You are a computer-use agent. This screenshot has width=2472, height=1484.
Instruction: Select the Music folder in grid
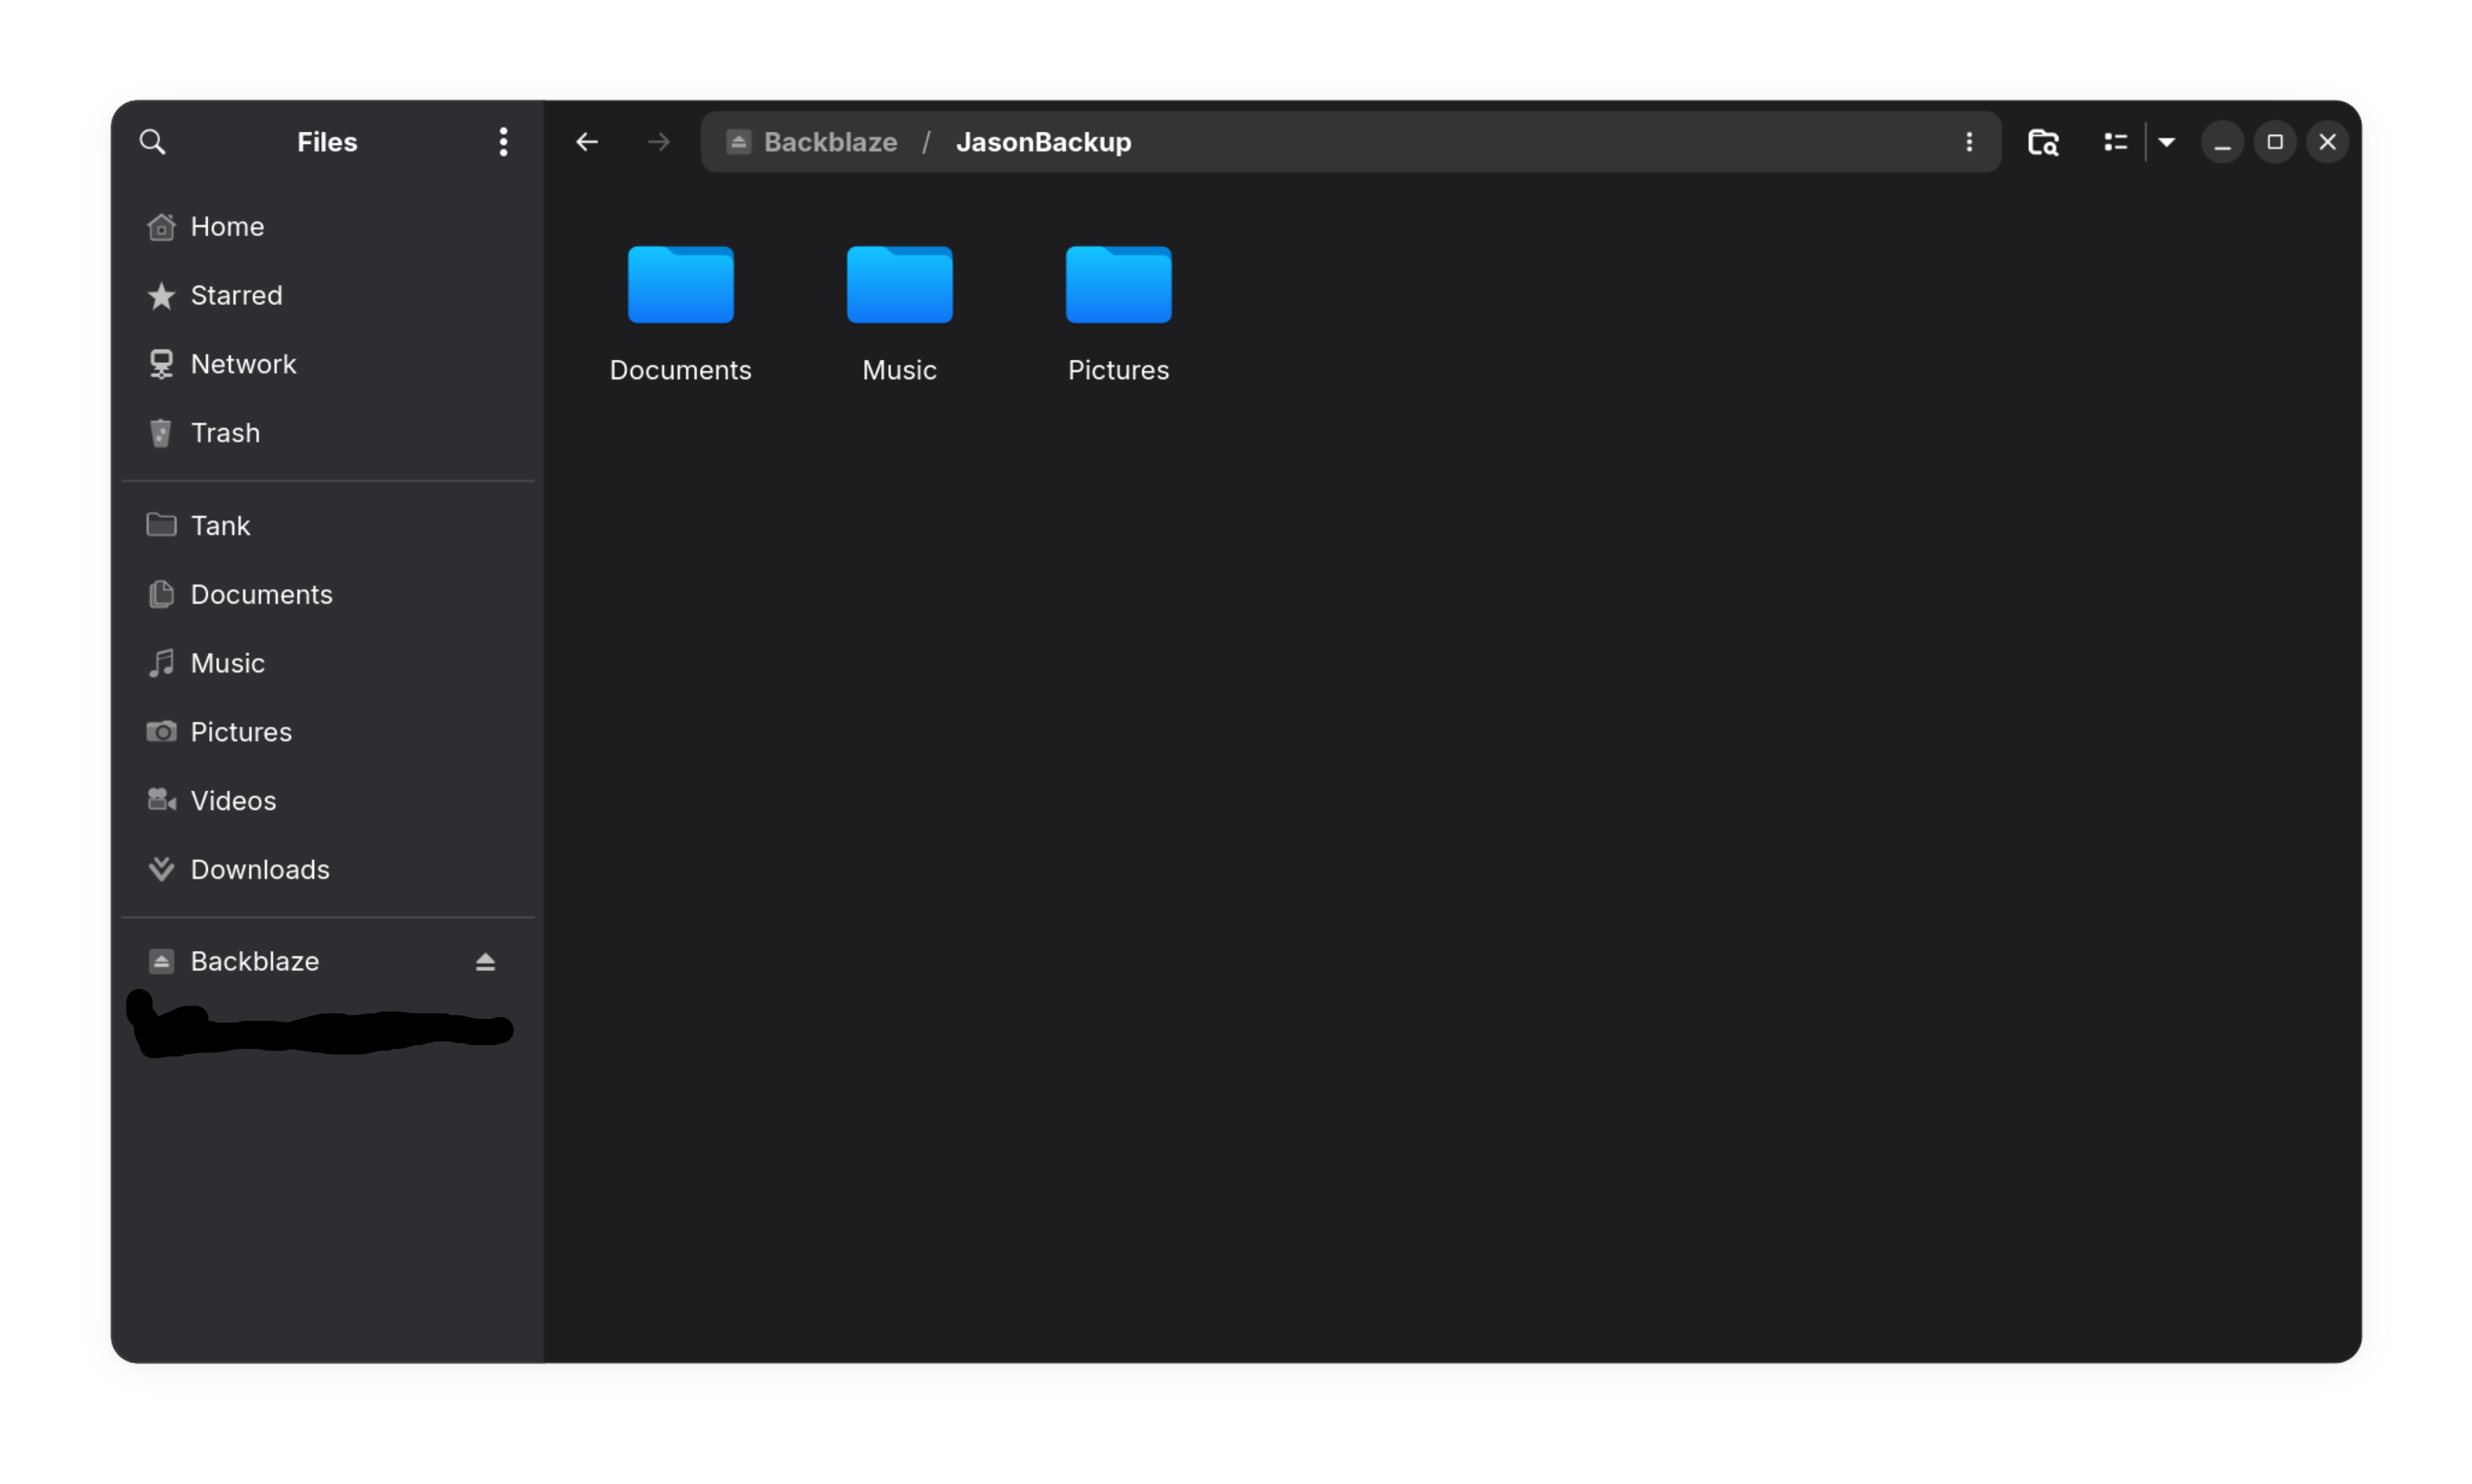[899, 286]
